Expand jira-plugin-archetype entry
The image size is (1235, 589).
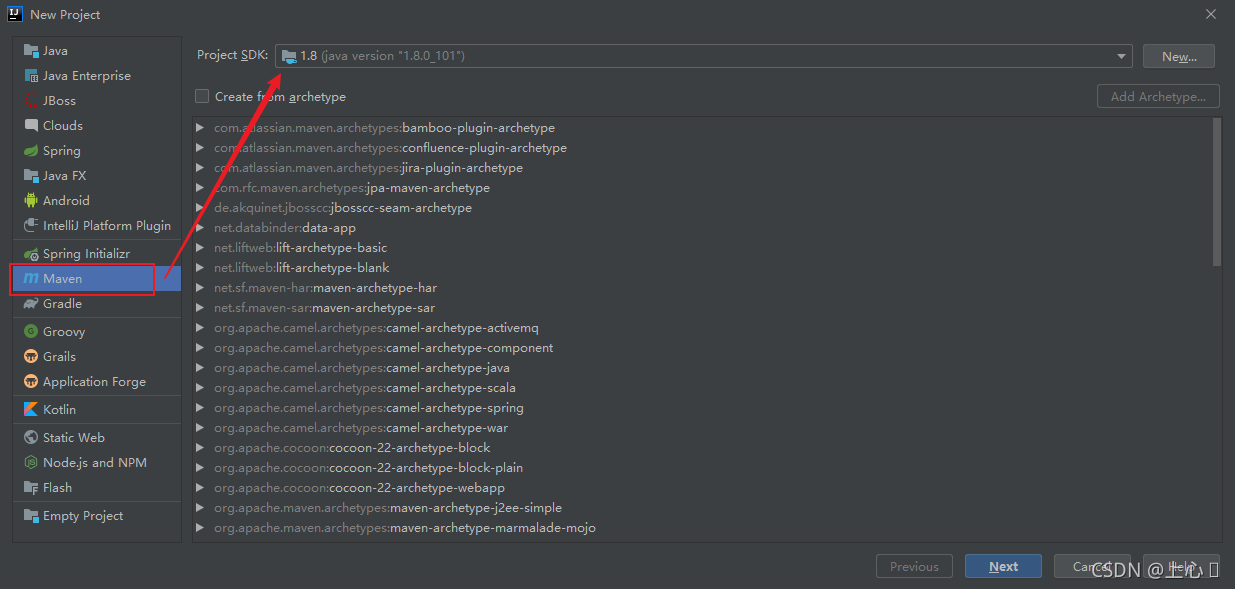click(201, 167)
